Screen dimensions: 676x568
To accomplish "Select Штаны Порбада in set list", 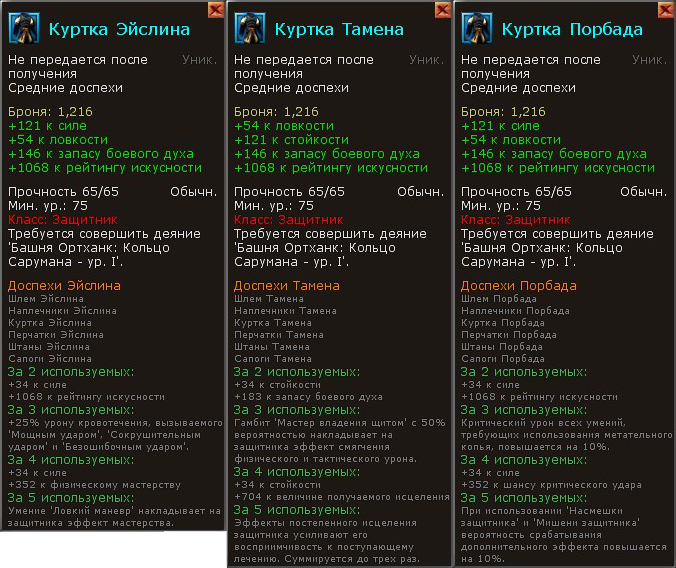I will pos(502,347).
